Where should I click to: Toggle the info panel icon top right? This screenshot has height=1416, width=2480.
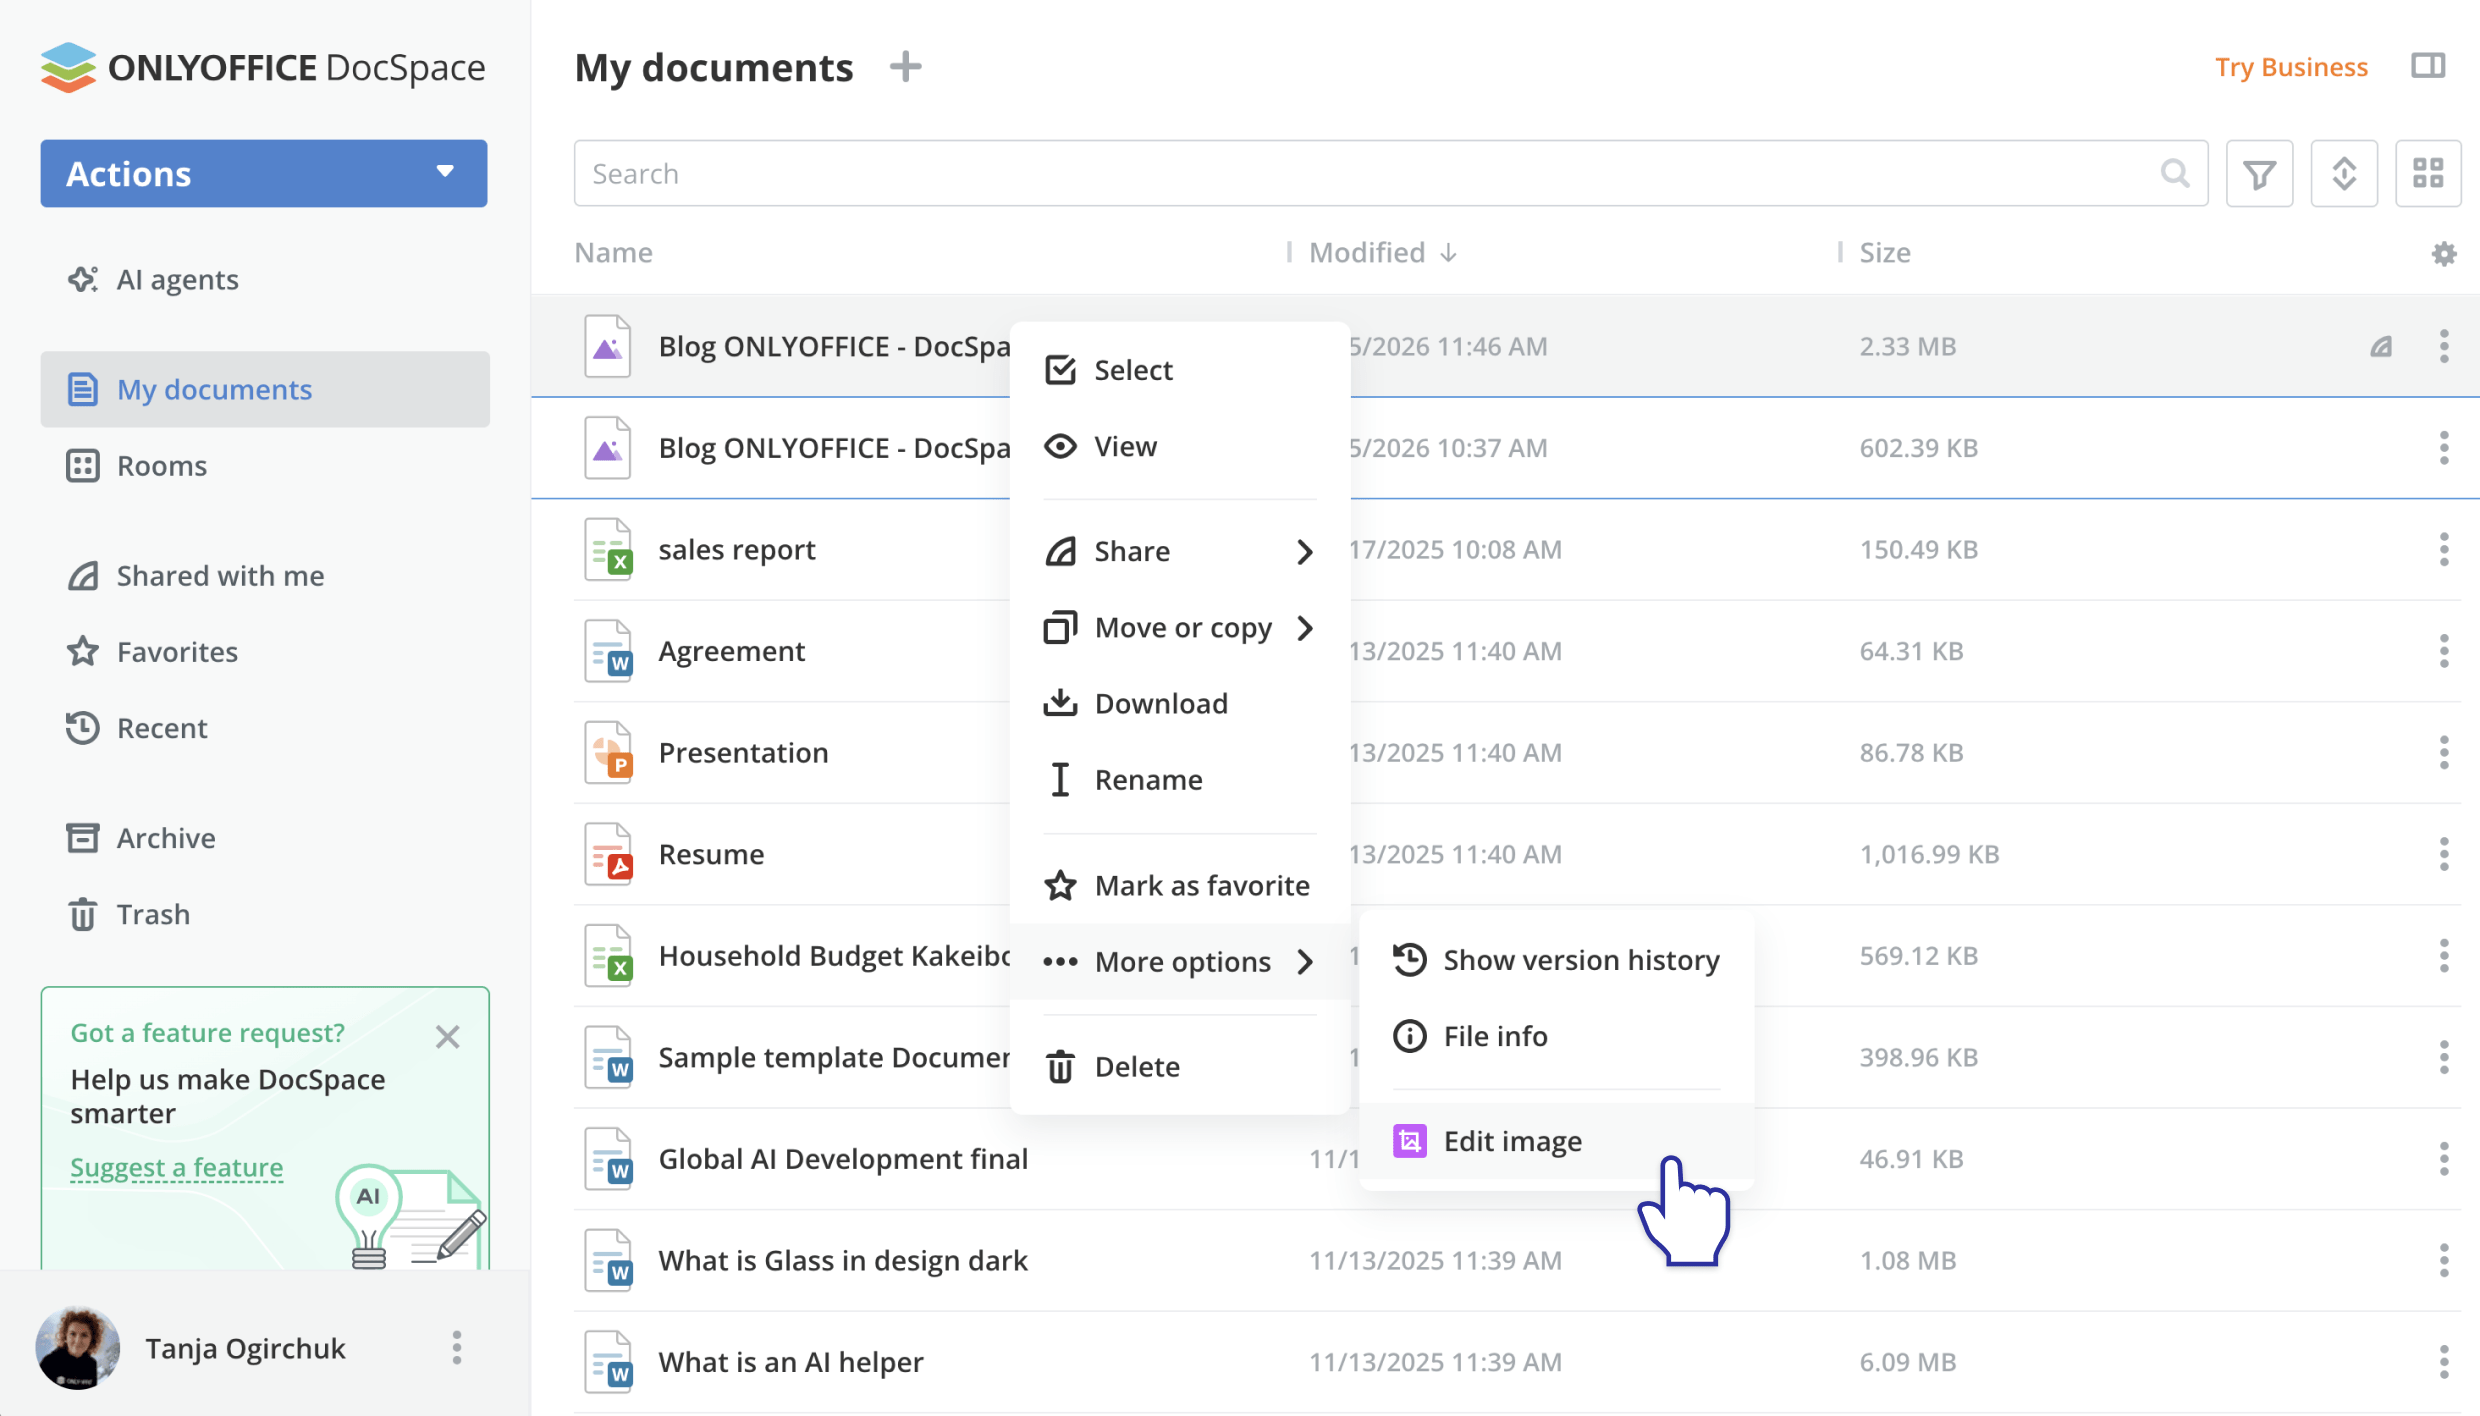click(2427, 66)
